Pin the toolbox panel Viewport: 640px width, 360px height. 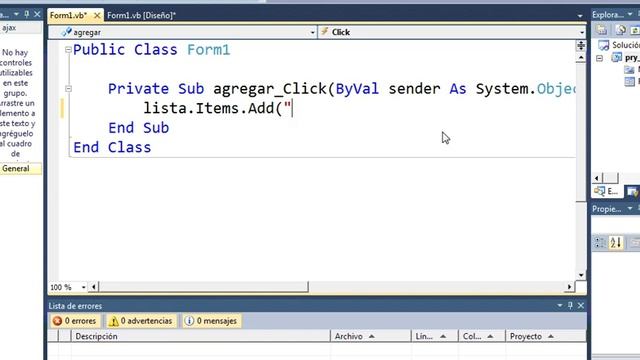click(x=27, y=14)
